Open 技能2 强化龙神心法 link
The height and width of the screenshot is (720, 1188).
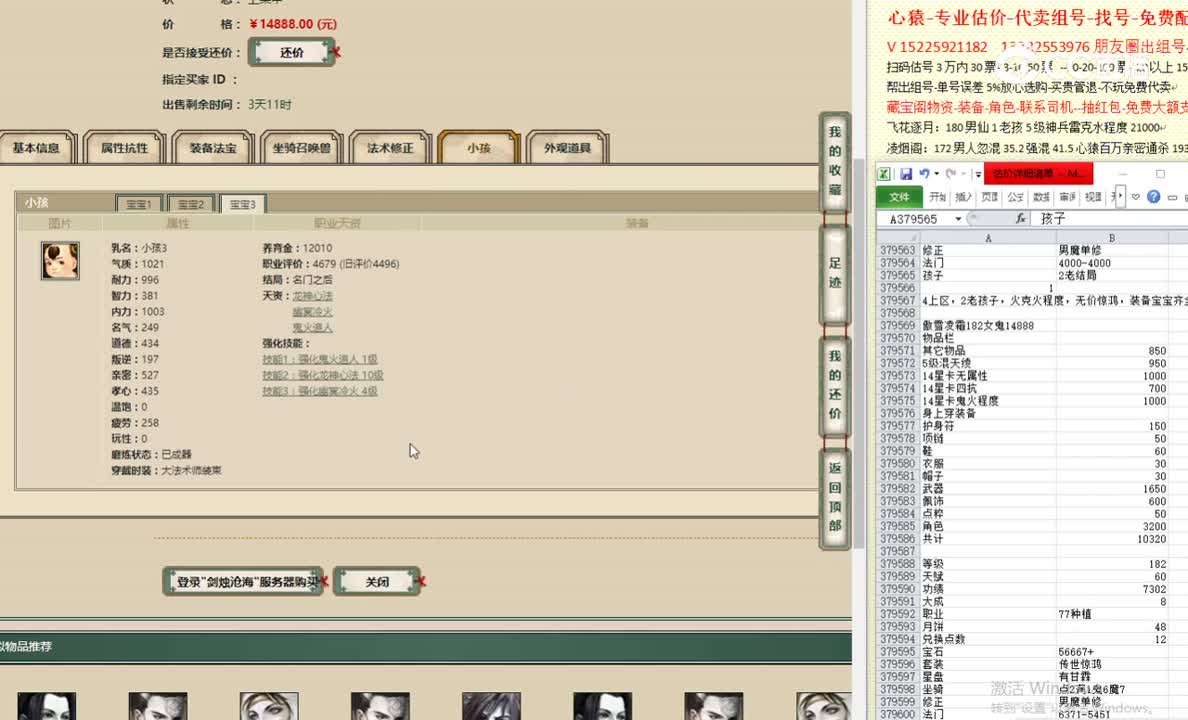(x=323, y=375)
